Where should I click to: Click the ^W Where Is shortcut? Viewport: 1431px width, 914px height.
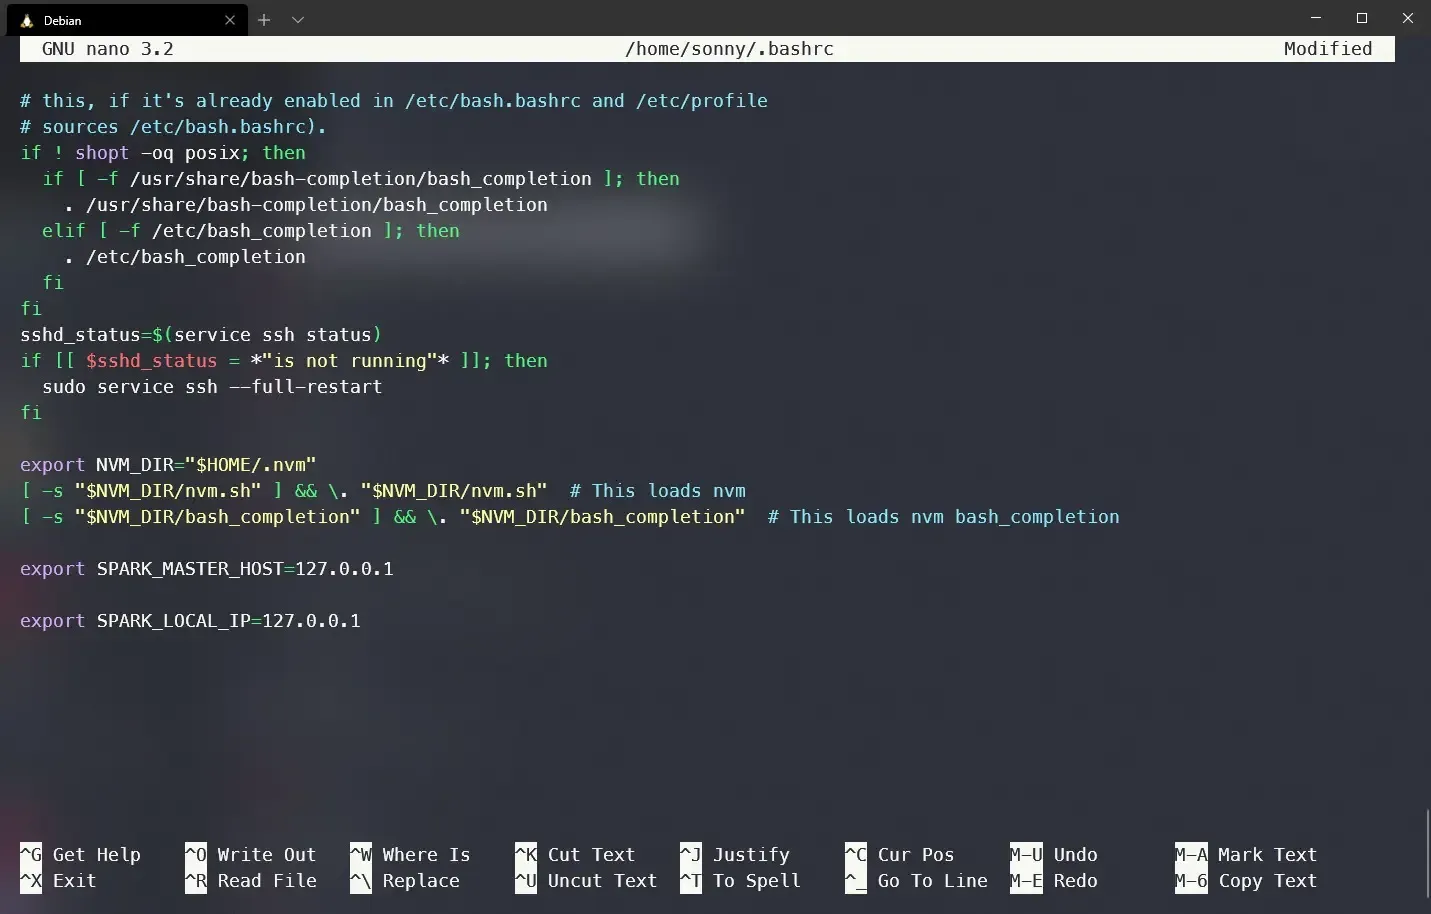click(x=410, y=855)
